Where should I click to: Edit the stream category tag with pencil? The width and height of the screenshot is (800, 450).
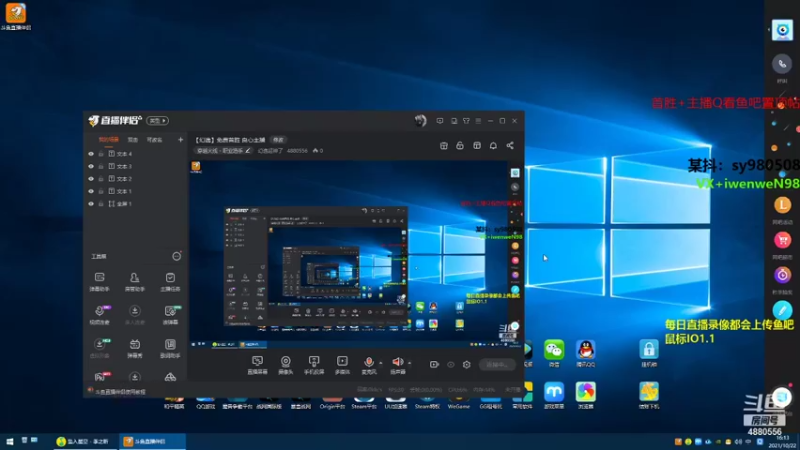click(223, 151)
